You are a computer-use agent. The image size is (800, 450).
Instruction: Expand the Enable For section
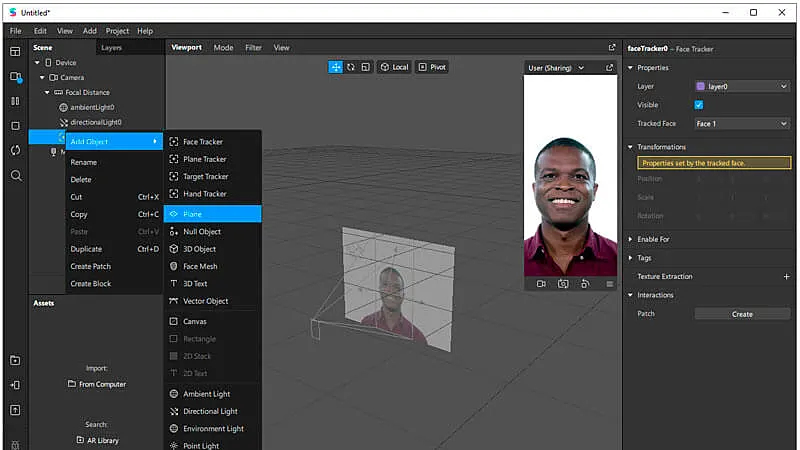(652, 240)
